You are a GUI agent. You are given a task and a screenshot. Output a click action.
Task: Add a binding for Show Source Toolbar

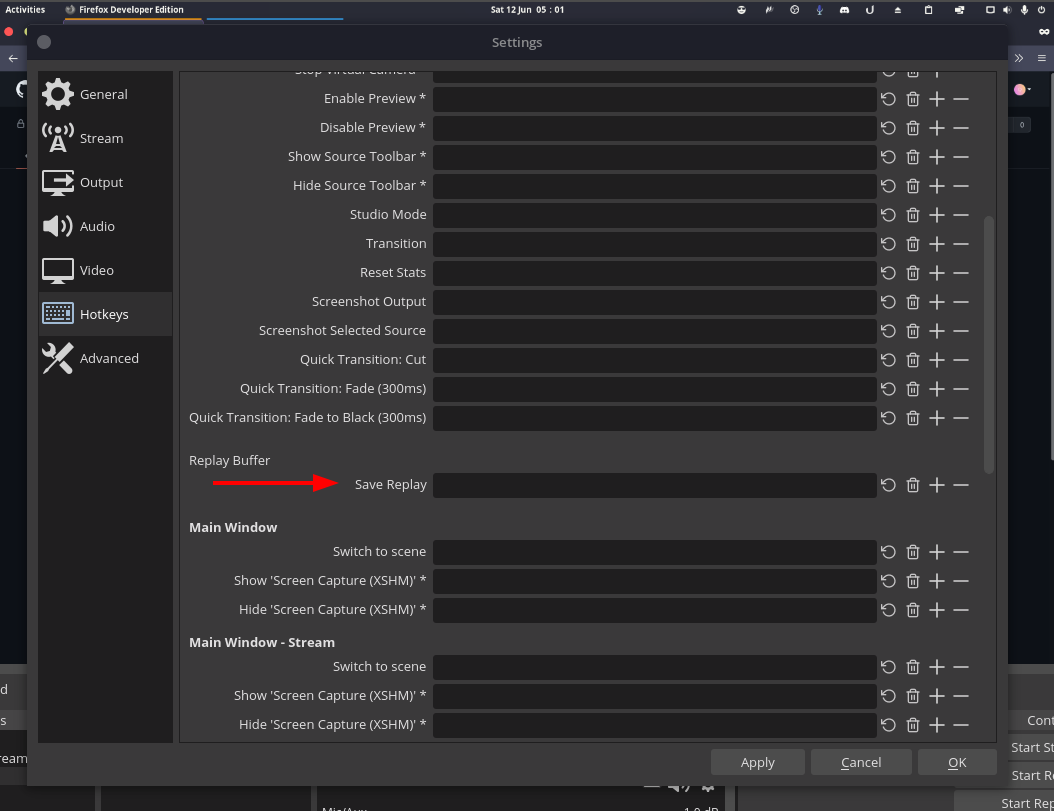(x=937, y=157)
